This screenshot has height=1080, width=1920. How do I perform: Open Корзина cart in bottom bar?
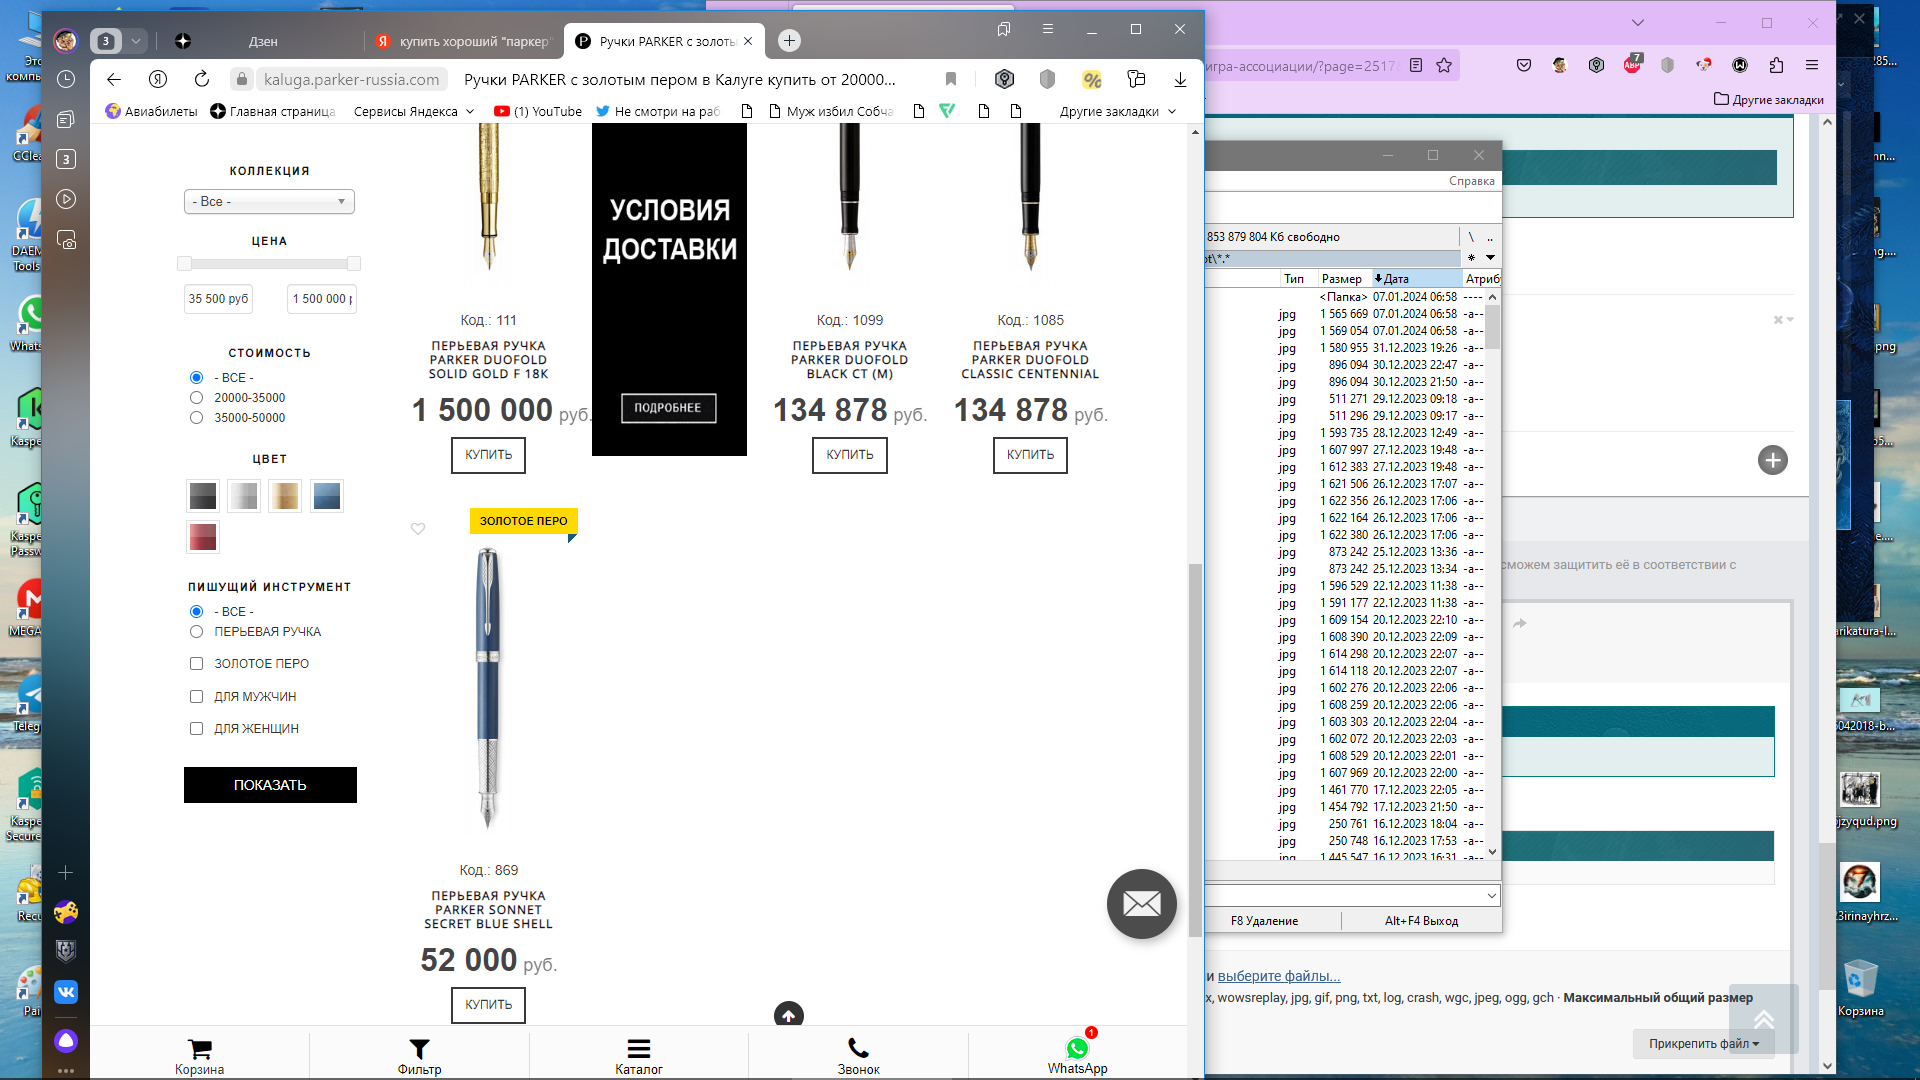click(x=200, y=1055)
